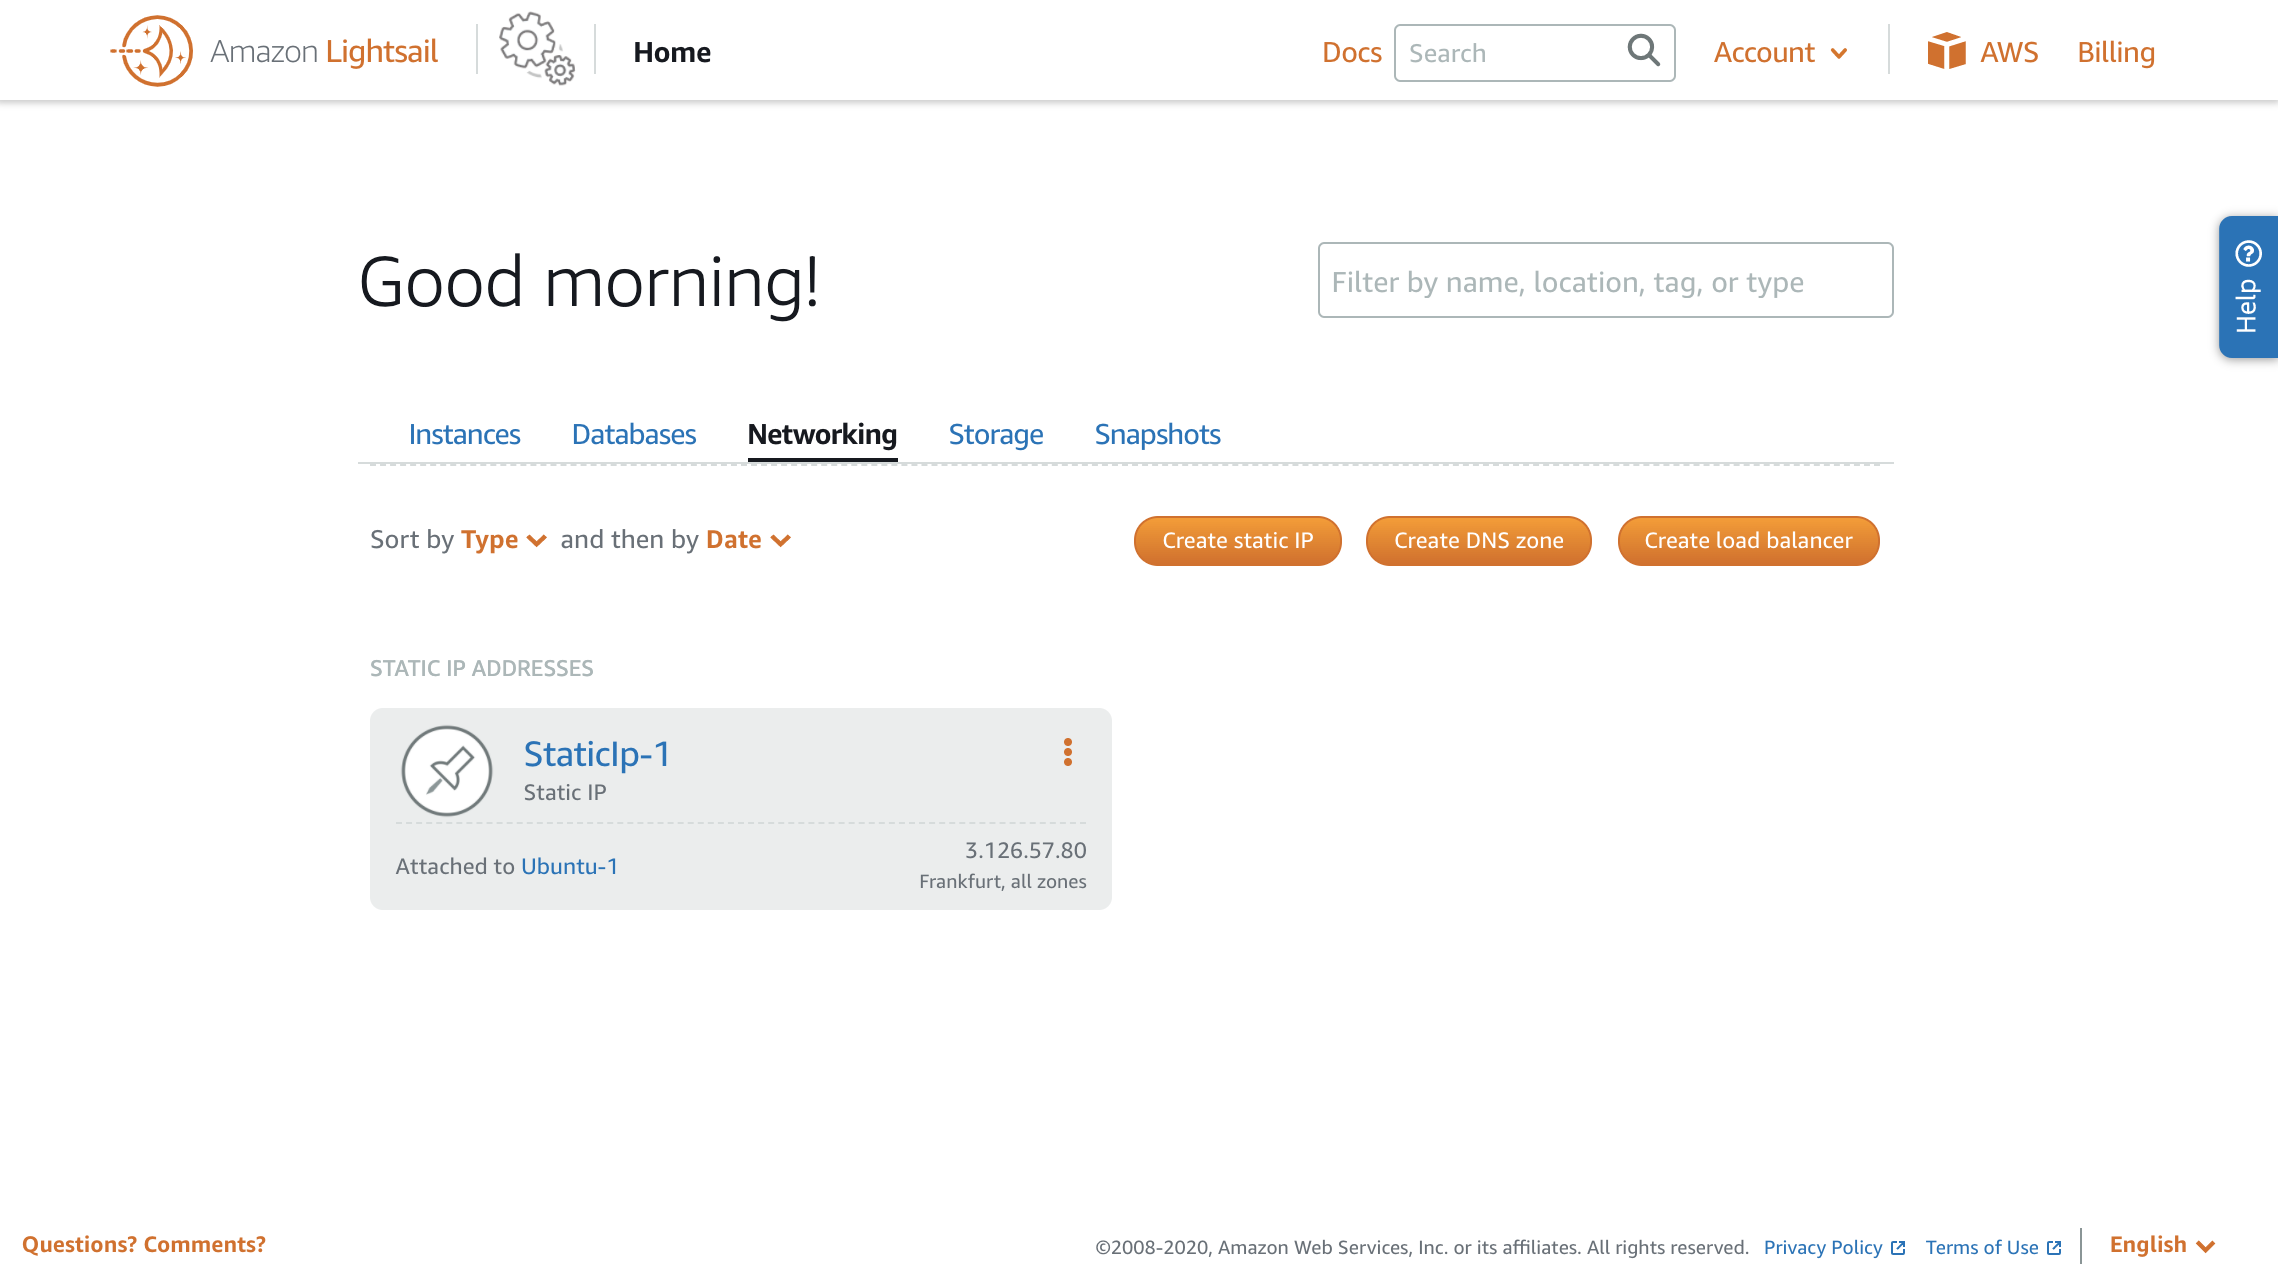Switch to the Instances tab
2278x1270 pixels.
pos(464,434)
